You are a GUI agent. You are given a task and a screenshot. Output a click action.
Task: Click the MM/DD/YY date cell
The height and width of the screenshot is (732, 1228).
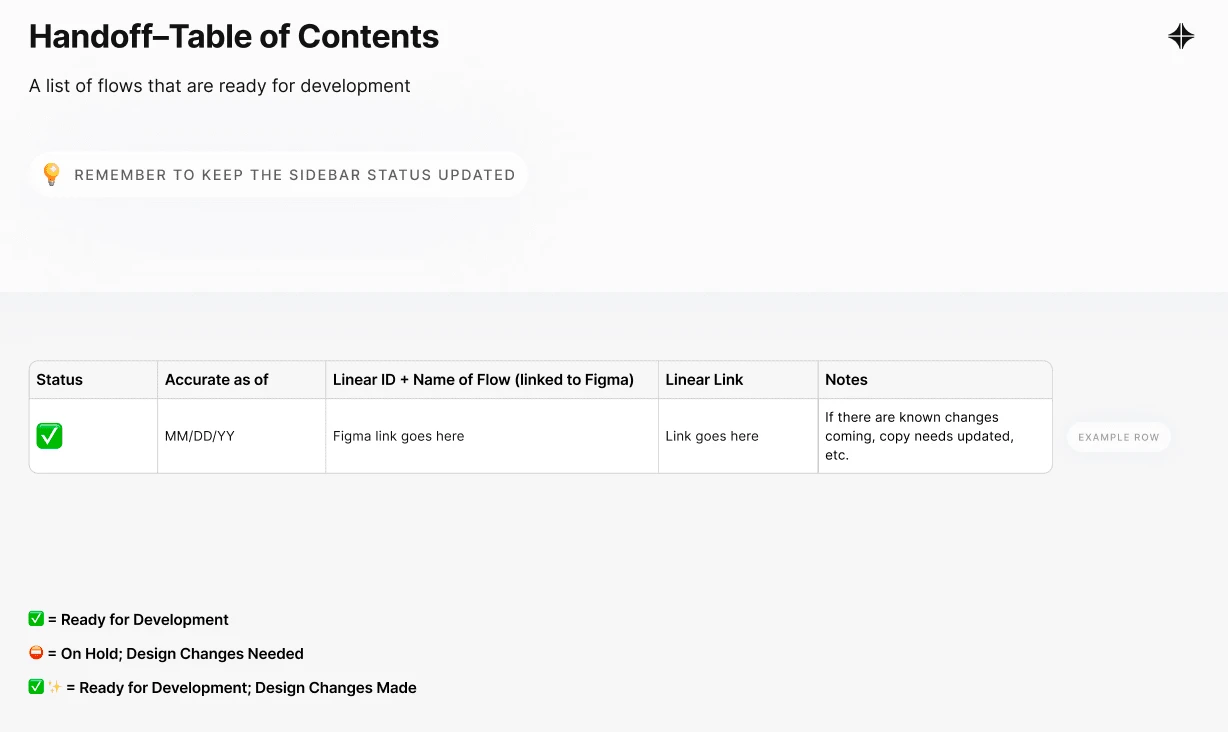point(200,436)
